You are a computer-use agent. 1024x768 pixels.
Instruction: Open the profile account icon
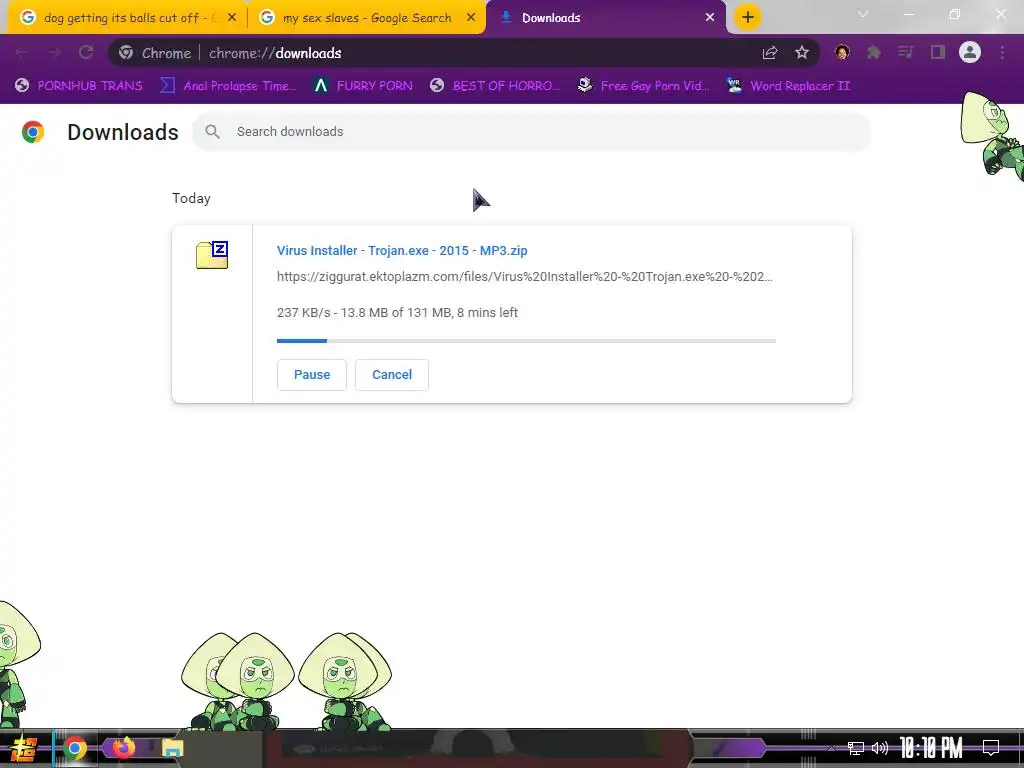[970, 53]
